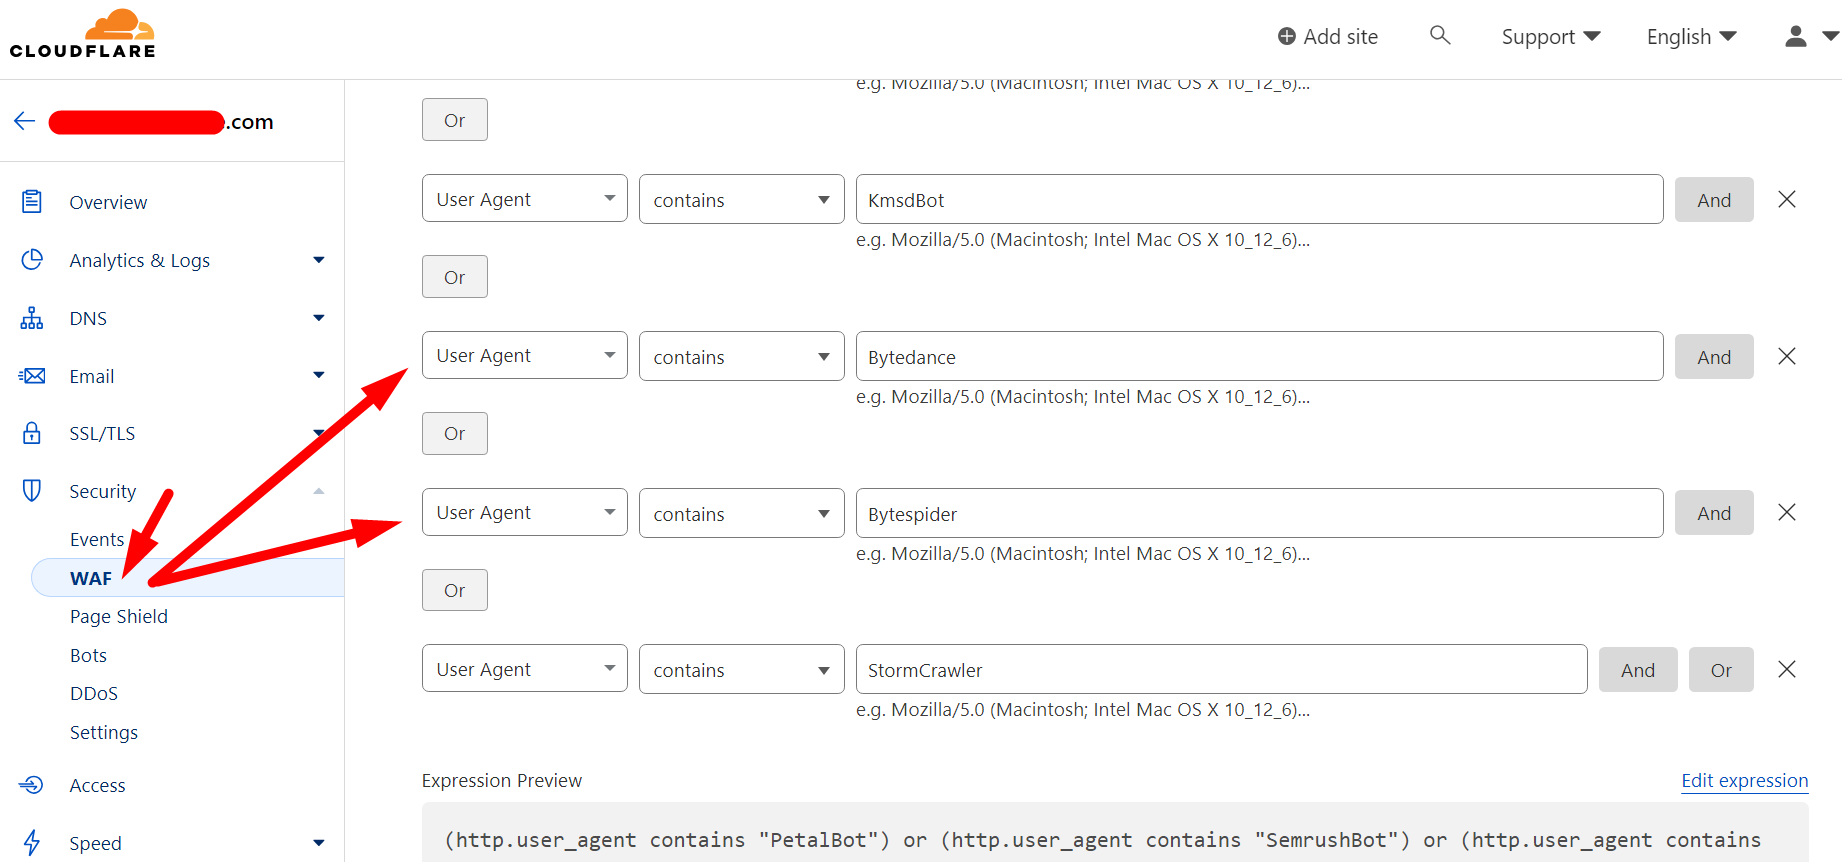Remove the Bytespider rule row
The image size is (1842, 862).
pos(1787,512)
